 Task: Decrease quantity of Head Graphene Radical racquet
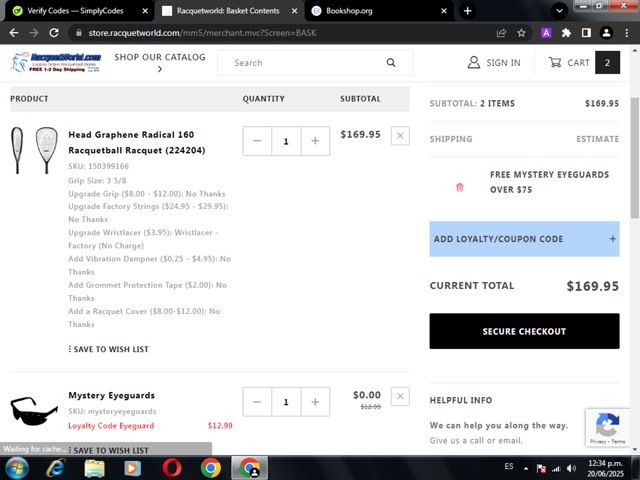pyautogui.click(x=257, y=141)
